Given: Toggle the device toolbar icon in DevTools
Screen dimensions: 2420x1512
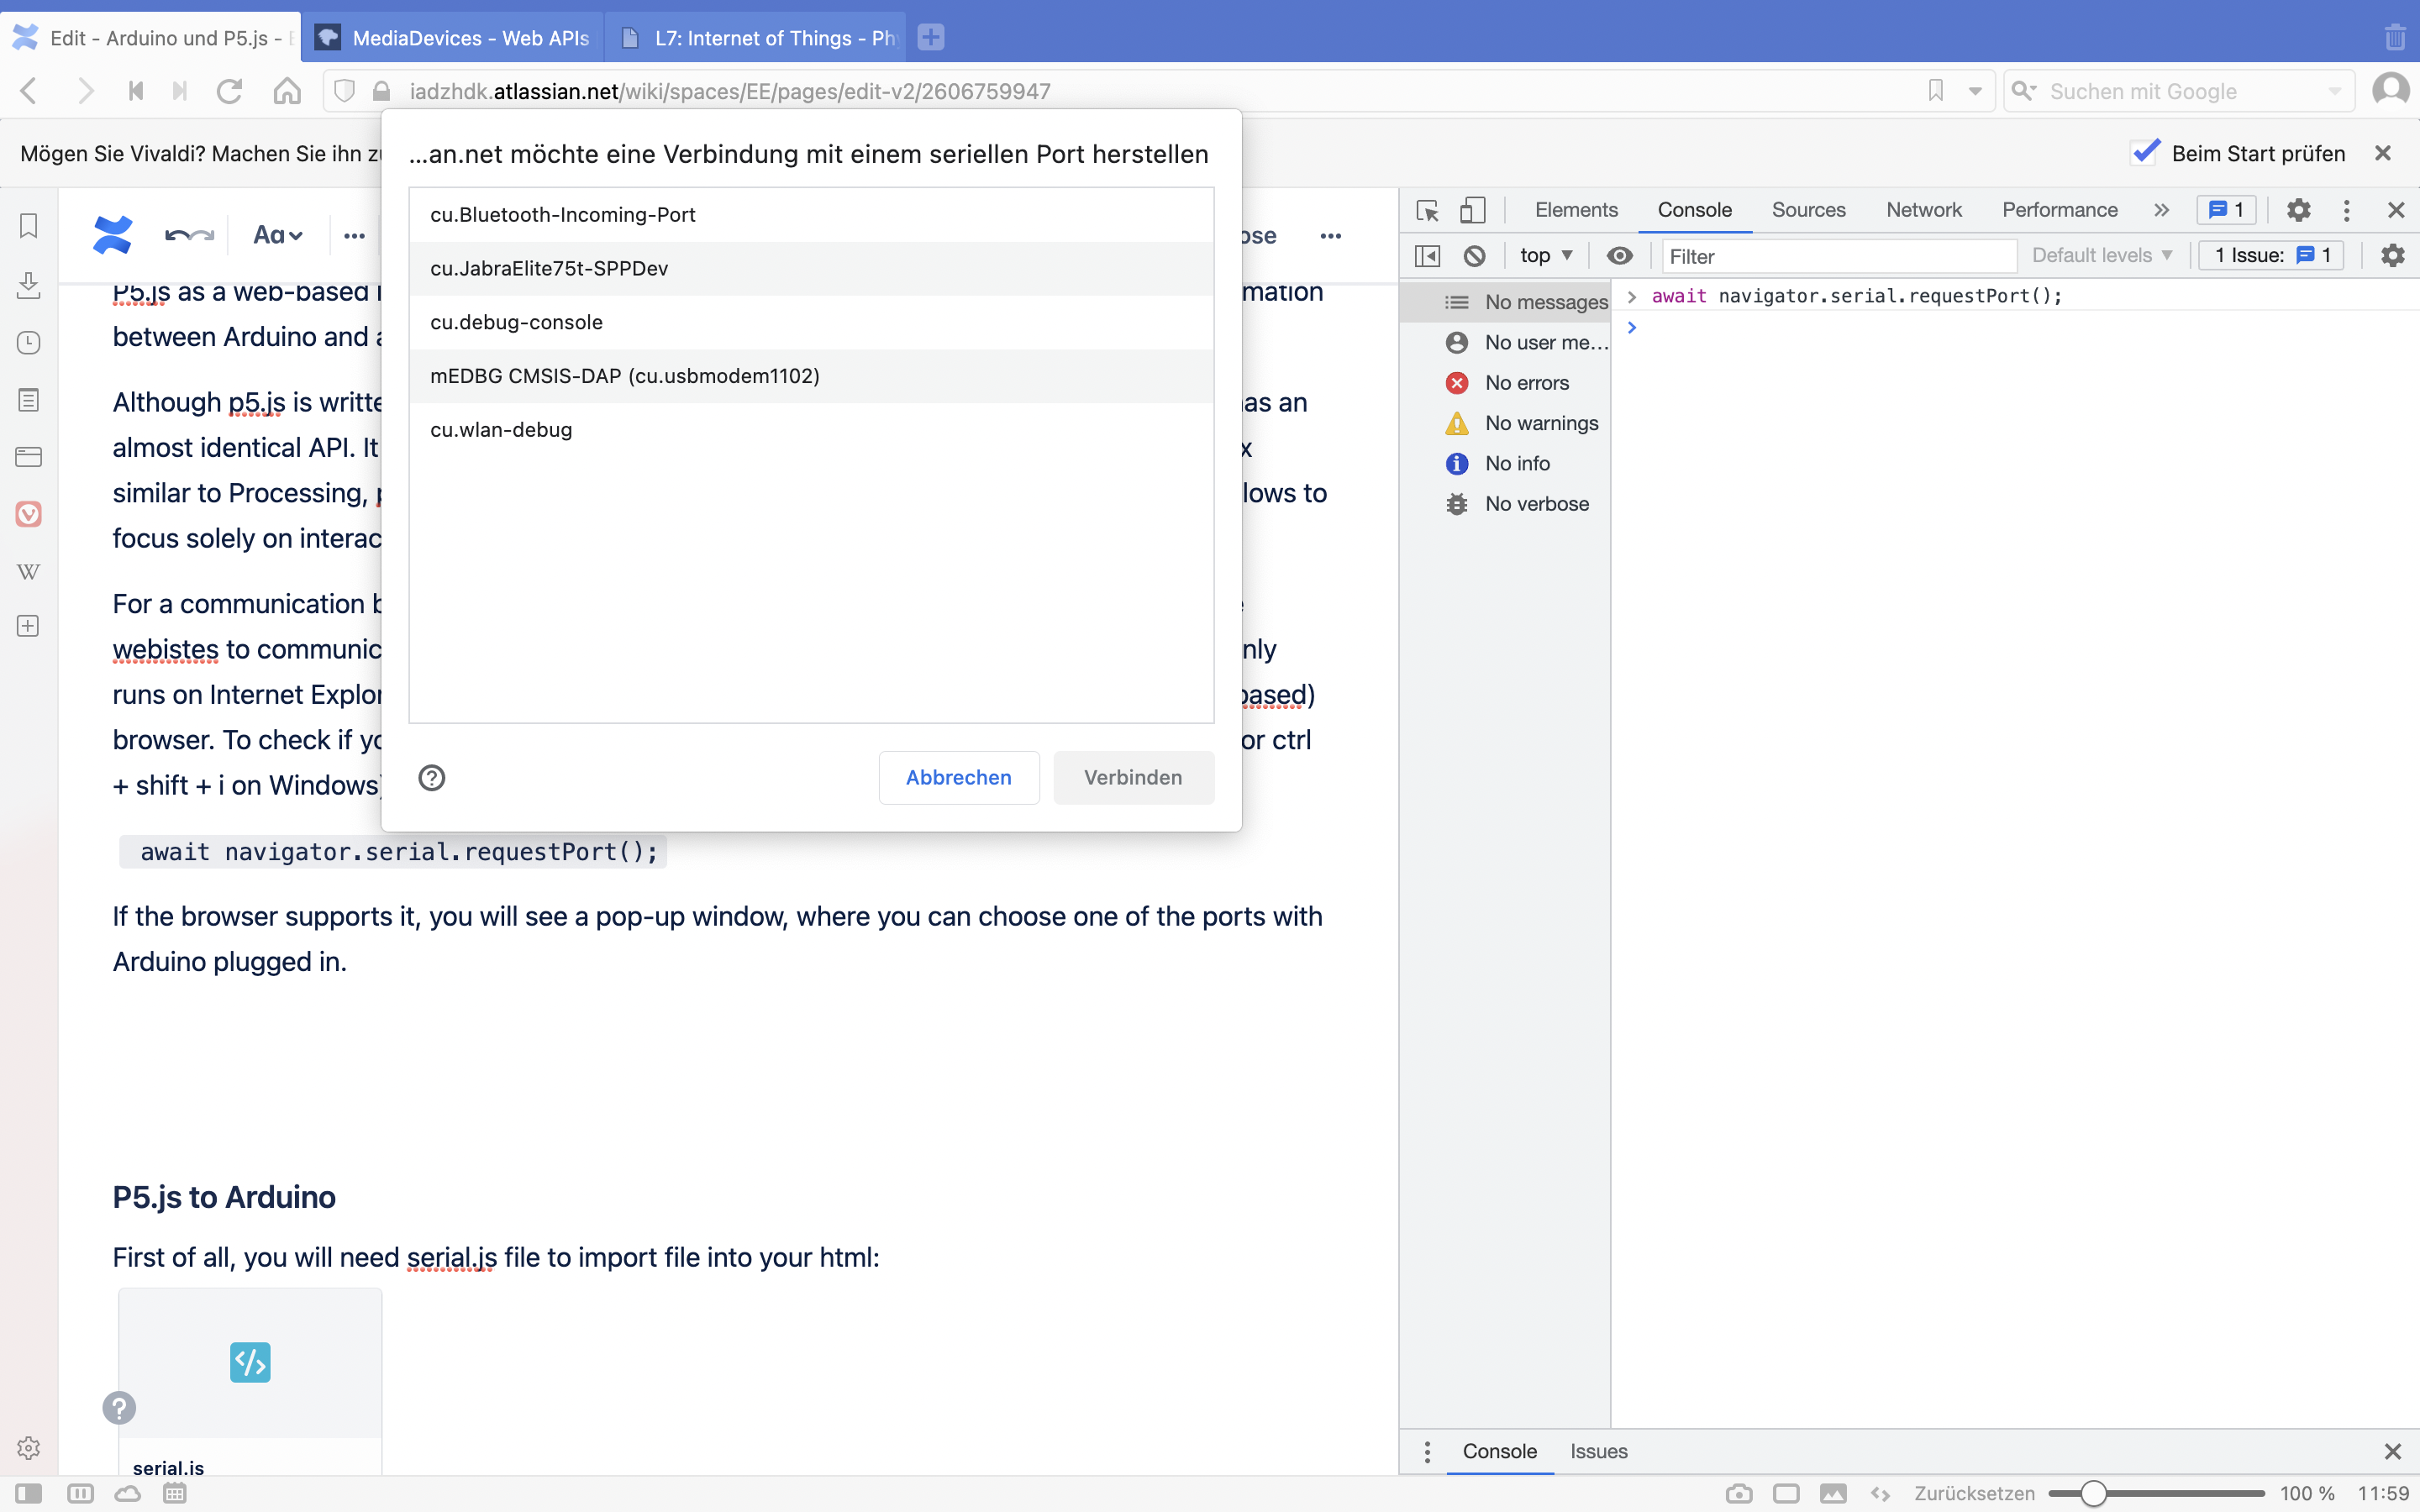Looking at the screenshot, I should click(1472, 210).
